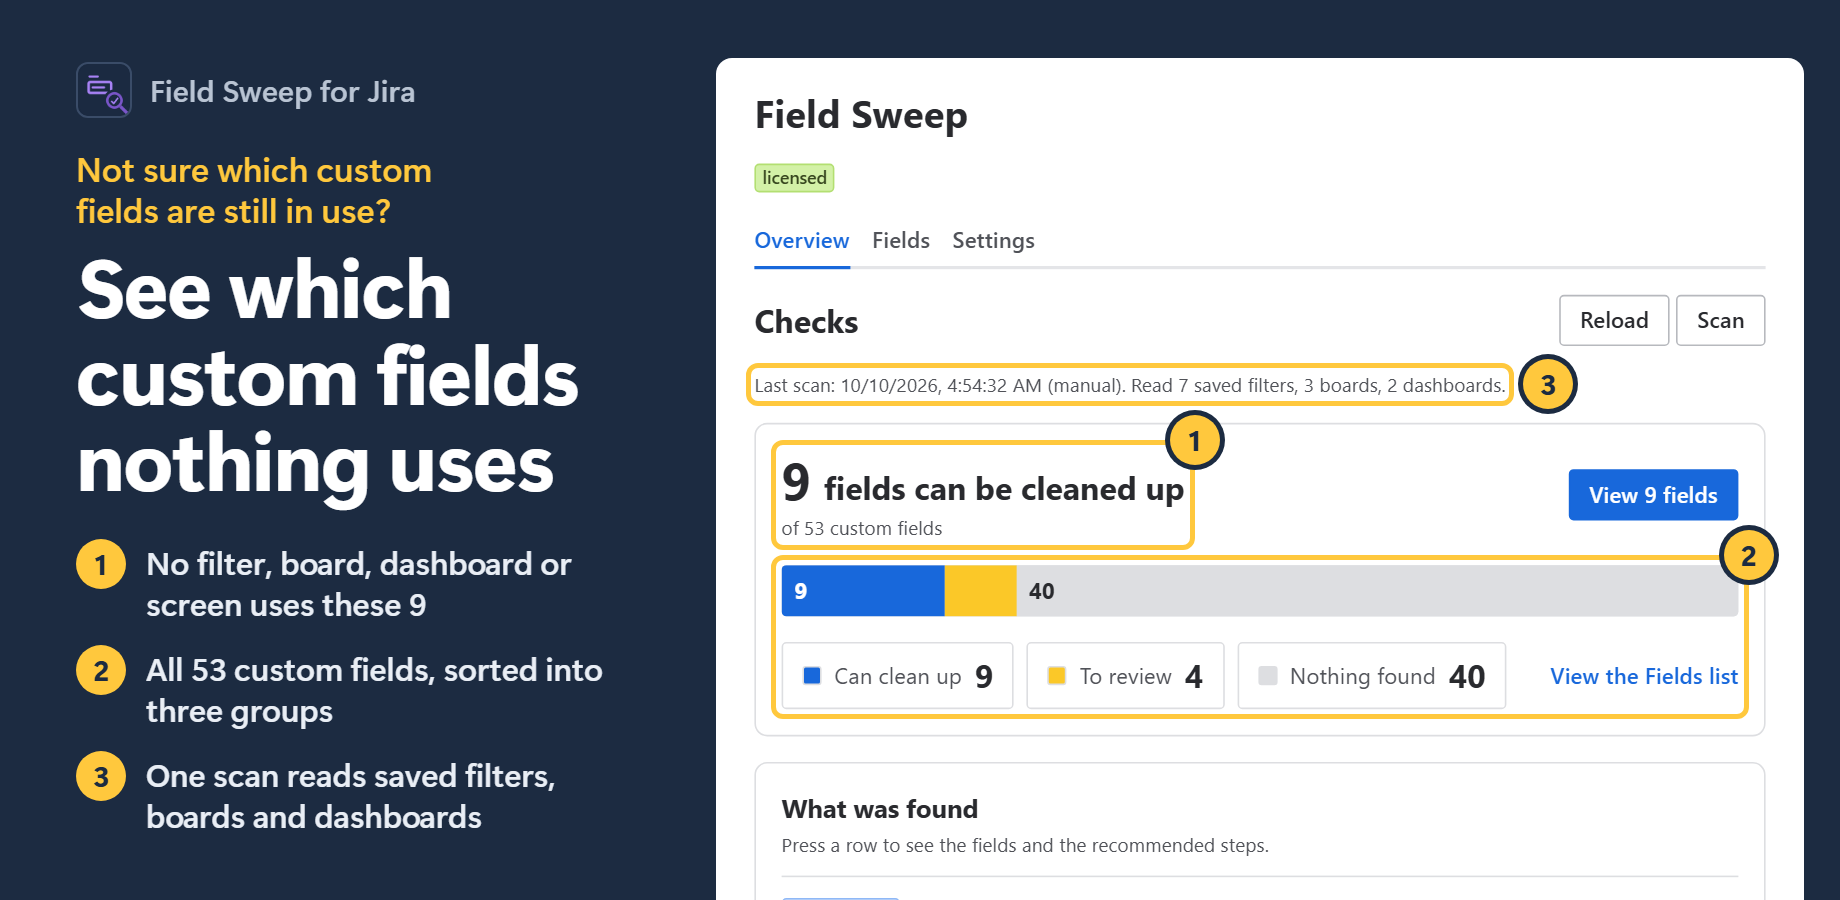Click the yellow segment of the progress bar
1840x900 pixels.
point(980,591)
